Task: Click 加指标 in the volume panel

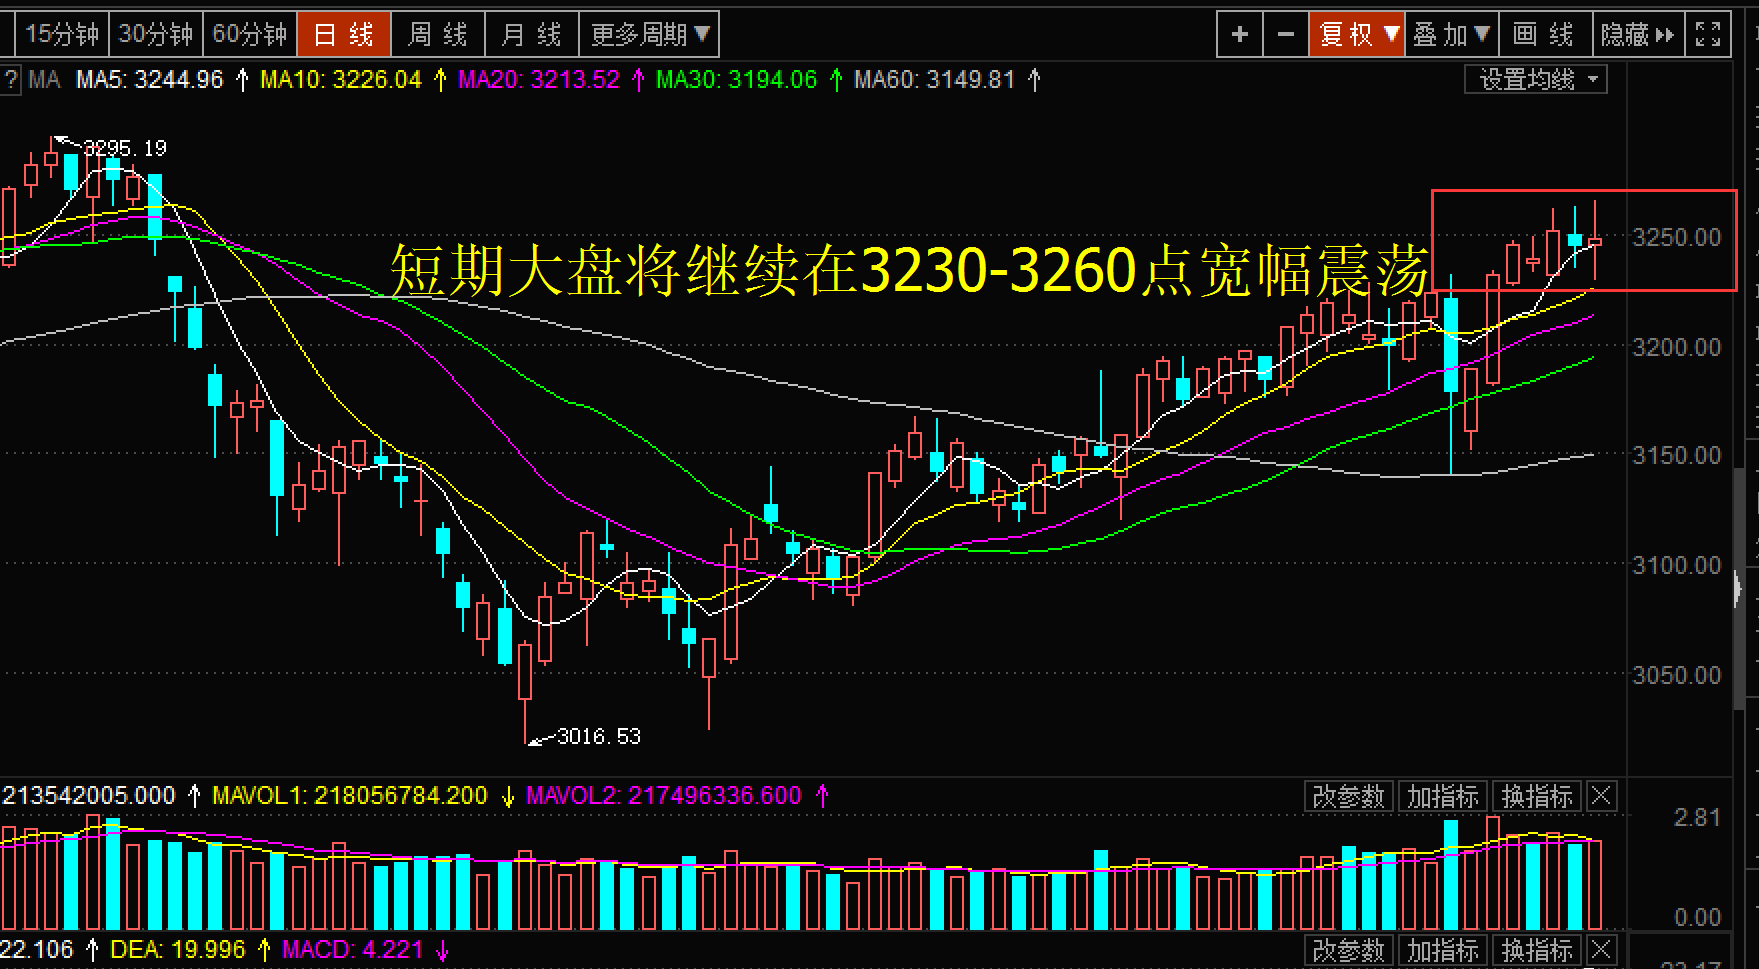Action: coord(1443,797)
